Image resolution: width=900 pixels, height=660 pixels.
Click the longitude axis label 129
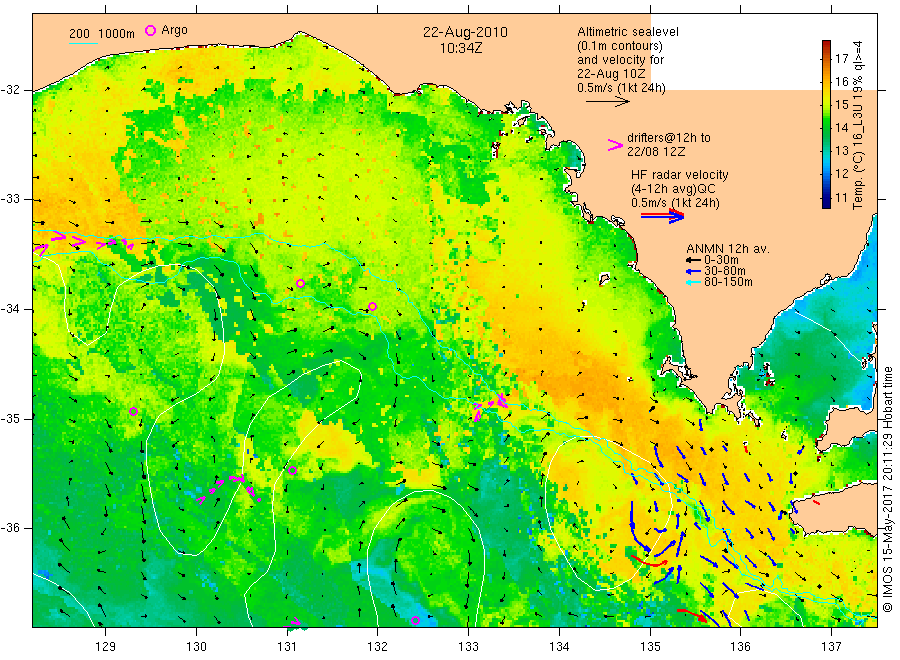(106, 647)
